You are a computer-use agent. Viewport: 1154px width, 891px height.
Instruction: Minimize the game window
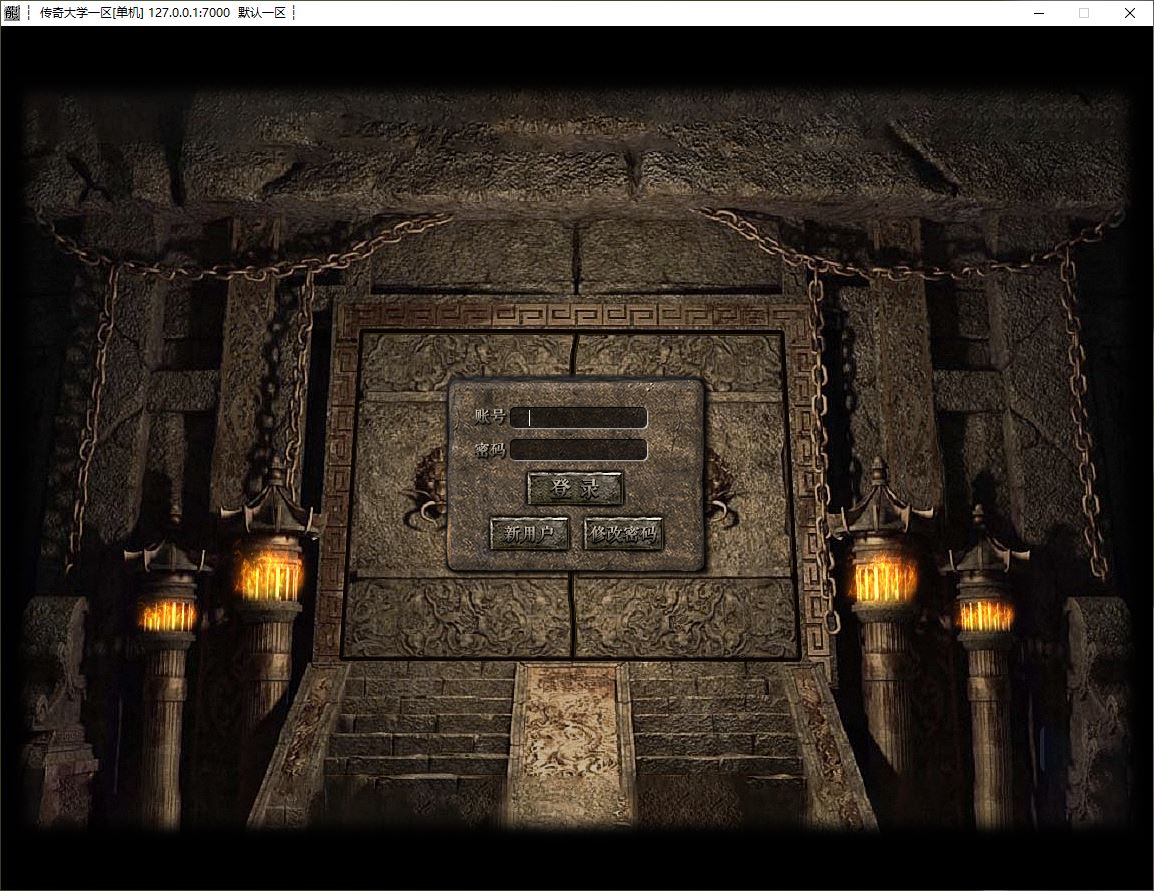[x=1039, y=13]
